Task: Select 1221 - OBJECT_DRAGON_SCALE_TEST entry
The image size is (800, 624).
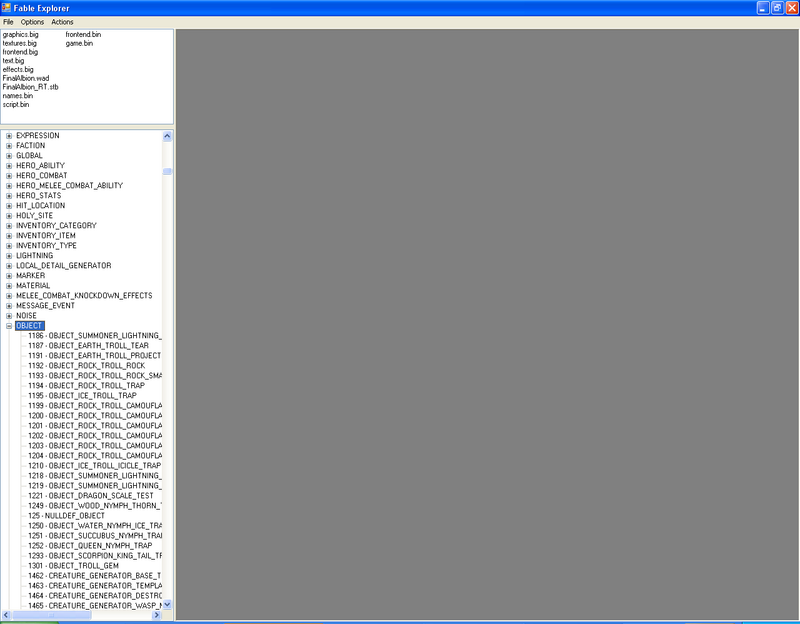Action: 91,496
